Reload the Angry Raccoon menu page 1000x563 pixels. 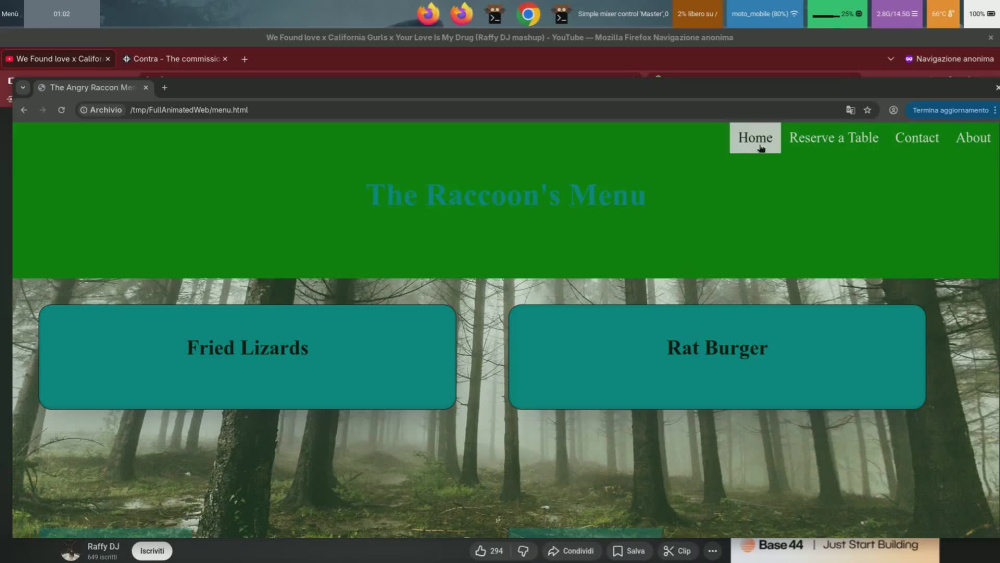(61, 110)
